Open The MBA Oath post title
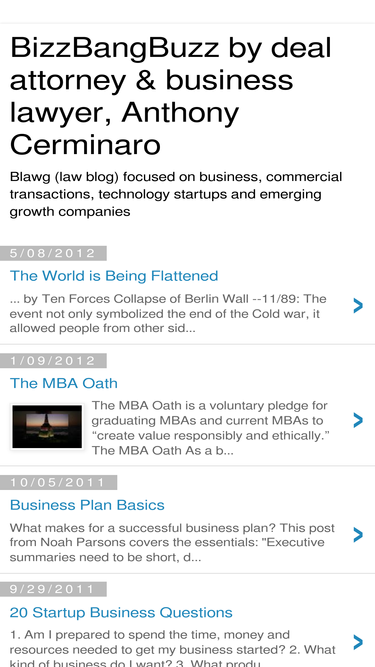 64,383
